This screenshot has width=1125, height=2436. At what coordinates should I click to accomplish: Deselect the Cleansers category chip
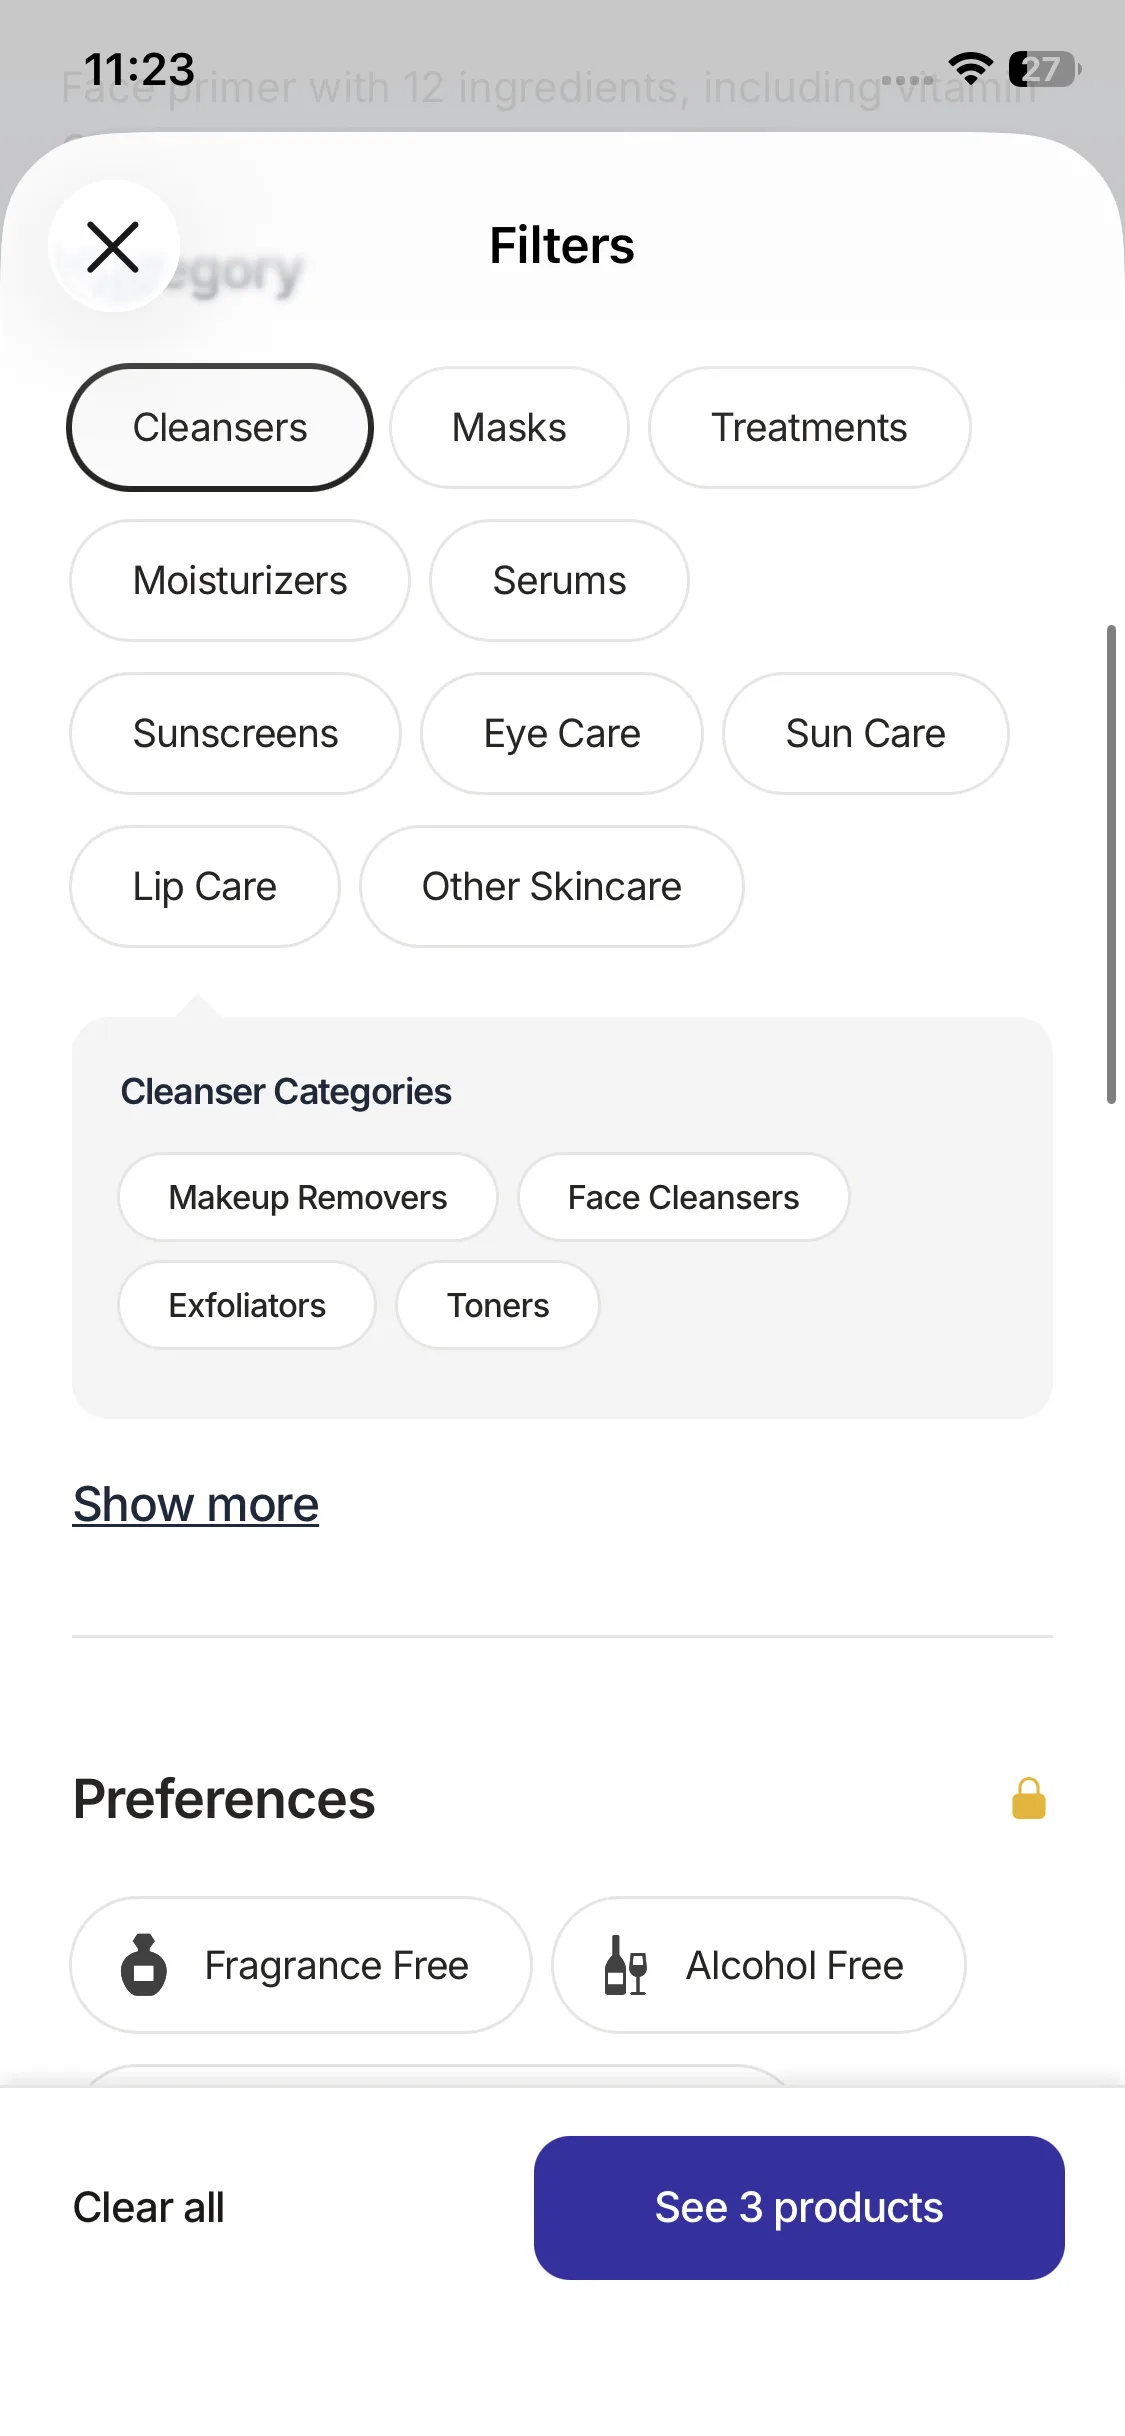point(220,428)
